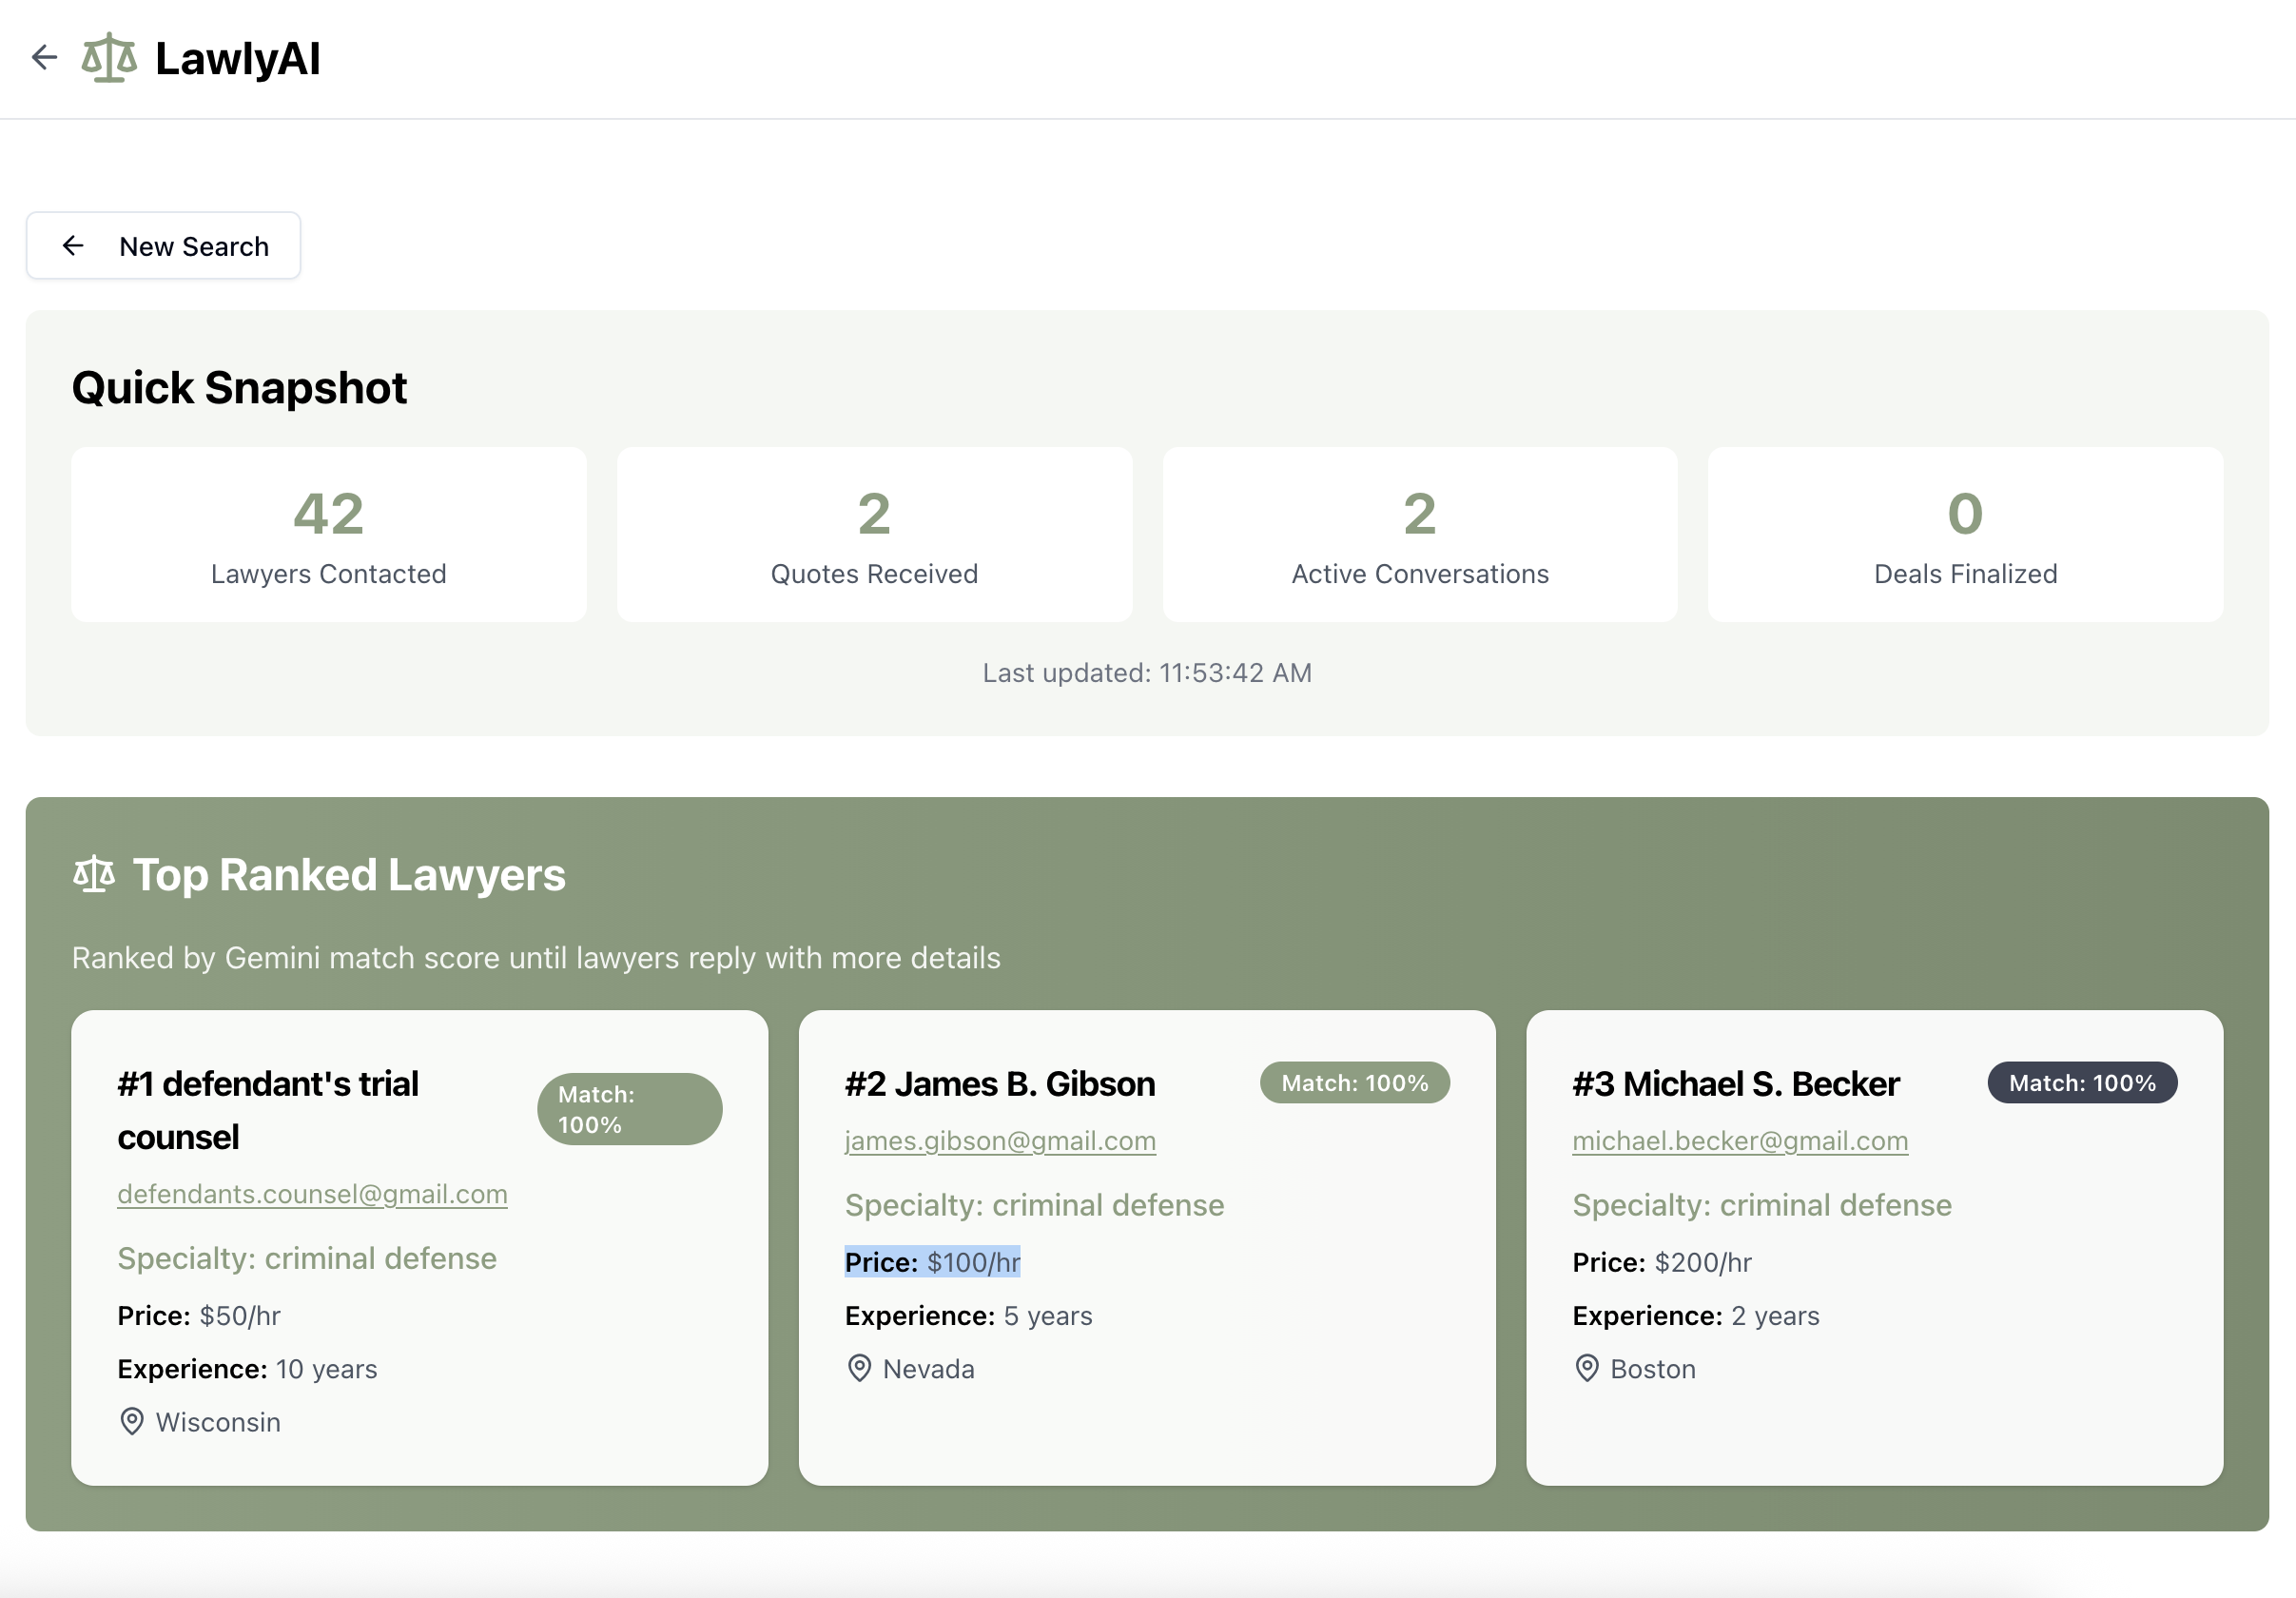Click the scales icon beside Top Ranked Lawyers
Image resolution: width=2296 pixels, height=1598 pixels.
tap(94, 875)
